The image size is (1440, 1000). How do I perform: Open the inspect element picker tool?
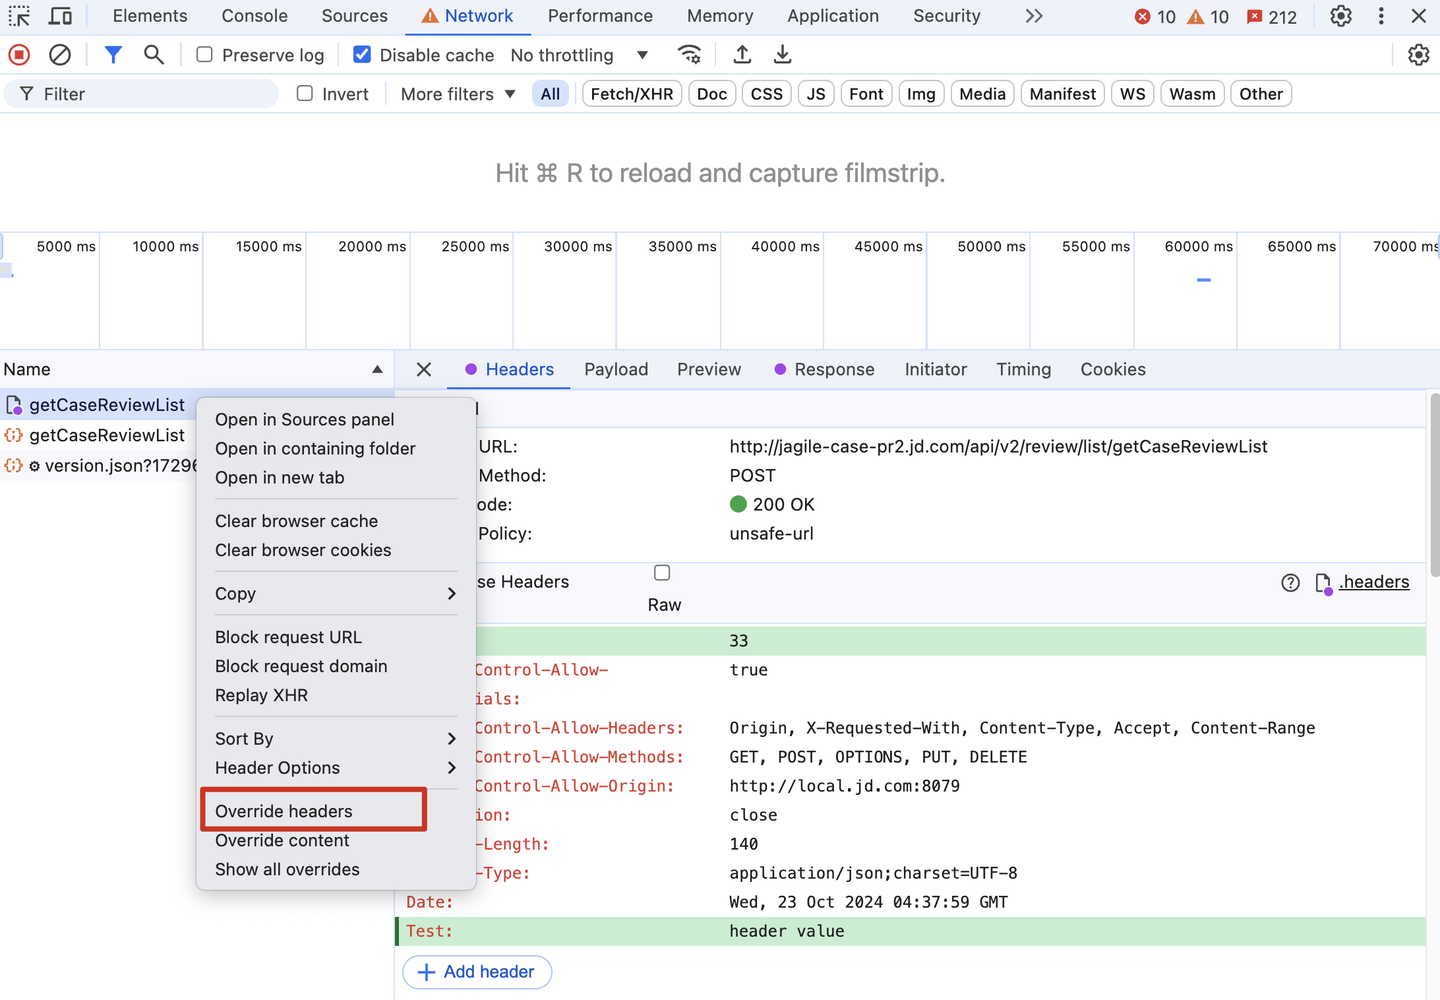[x=19, y=16]
